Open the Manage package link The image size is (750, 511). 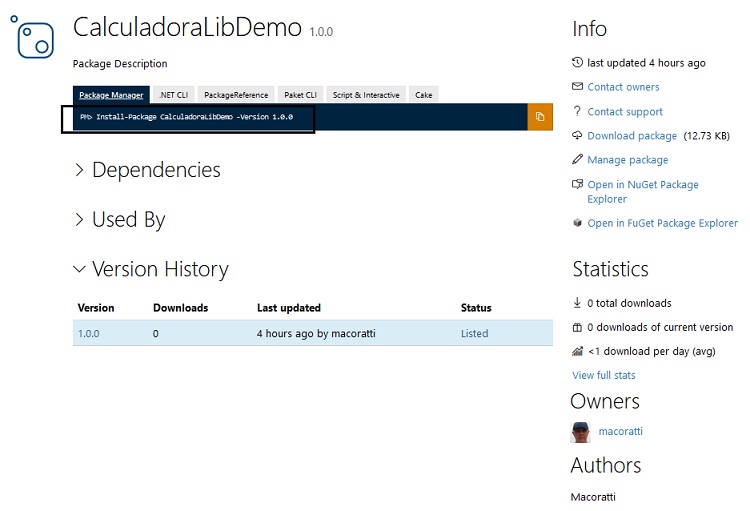(628, 160)
